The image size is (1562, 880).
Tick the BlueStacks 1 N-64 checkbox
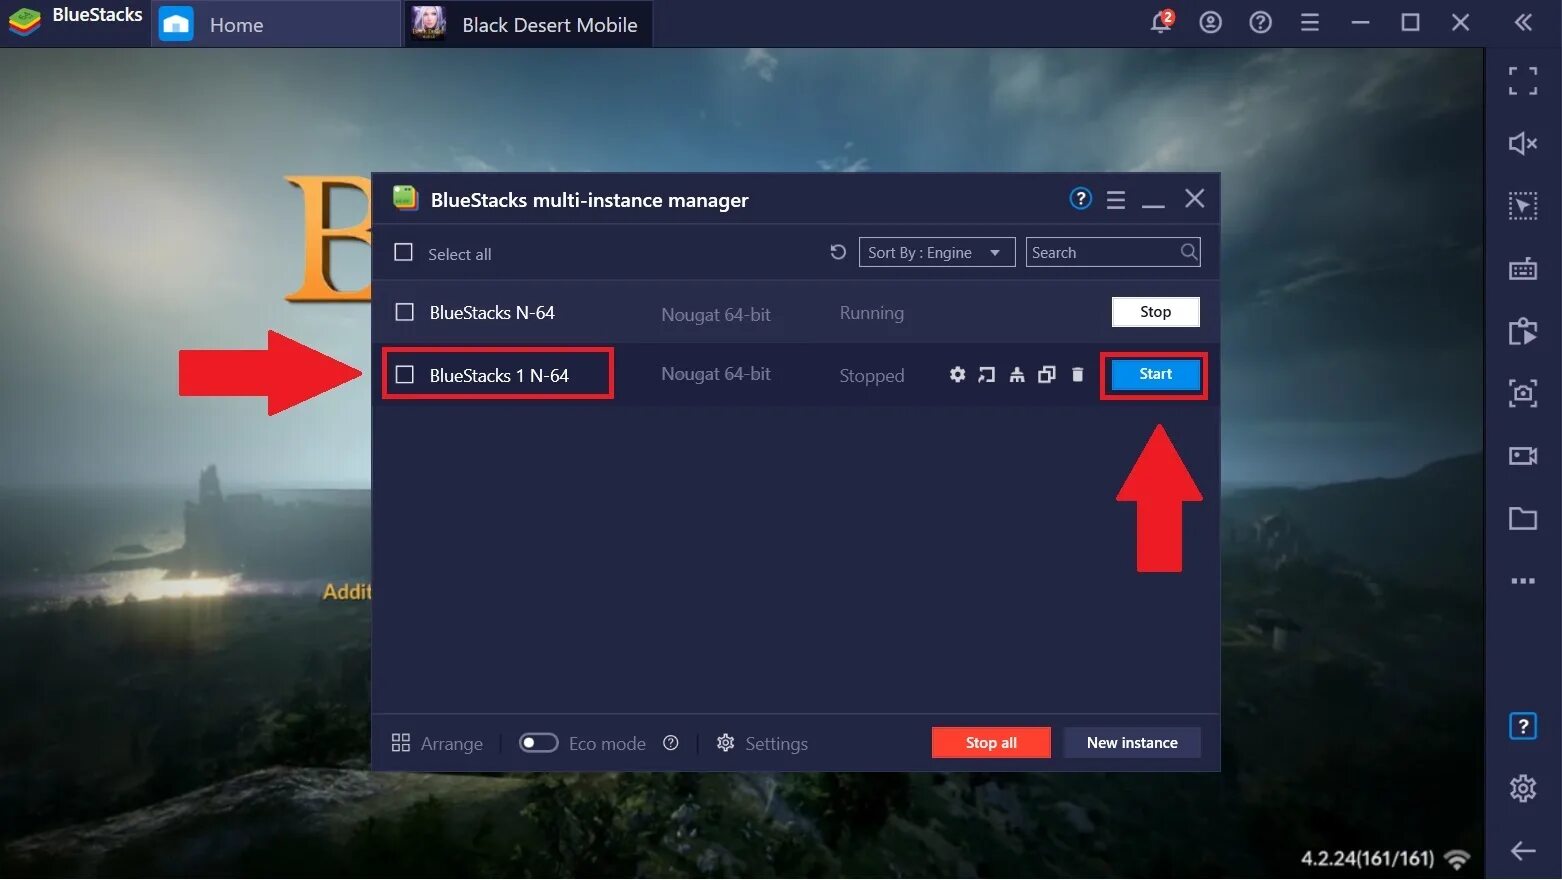click(x=404, y=374)
